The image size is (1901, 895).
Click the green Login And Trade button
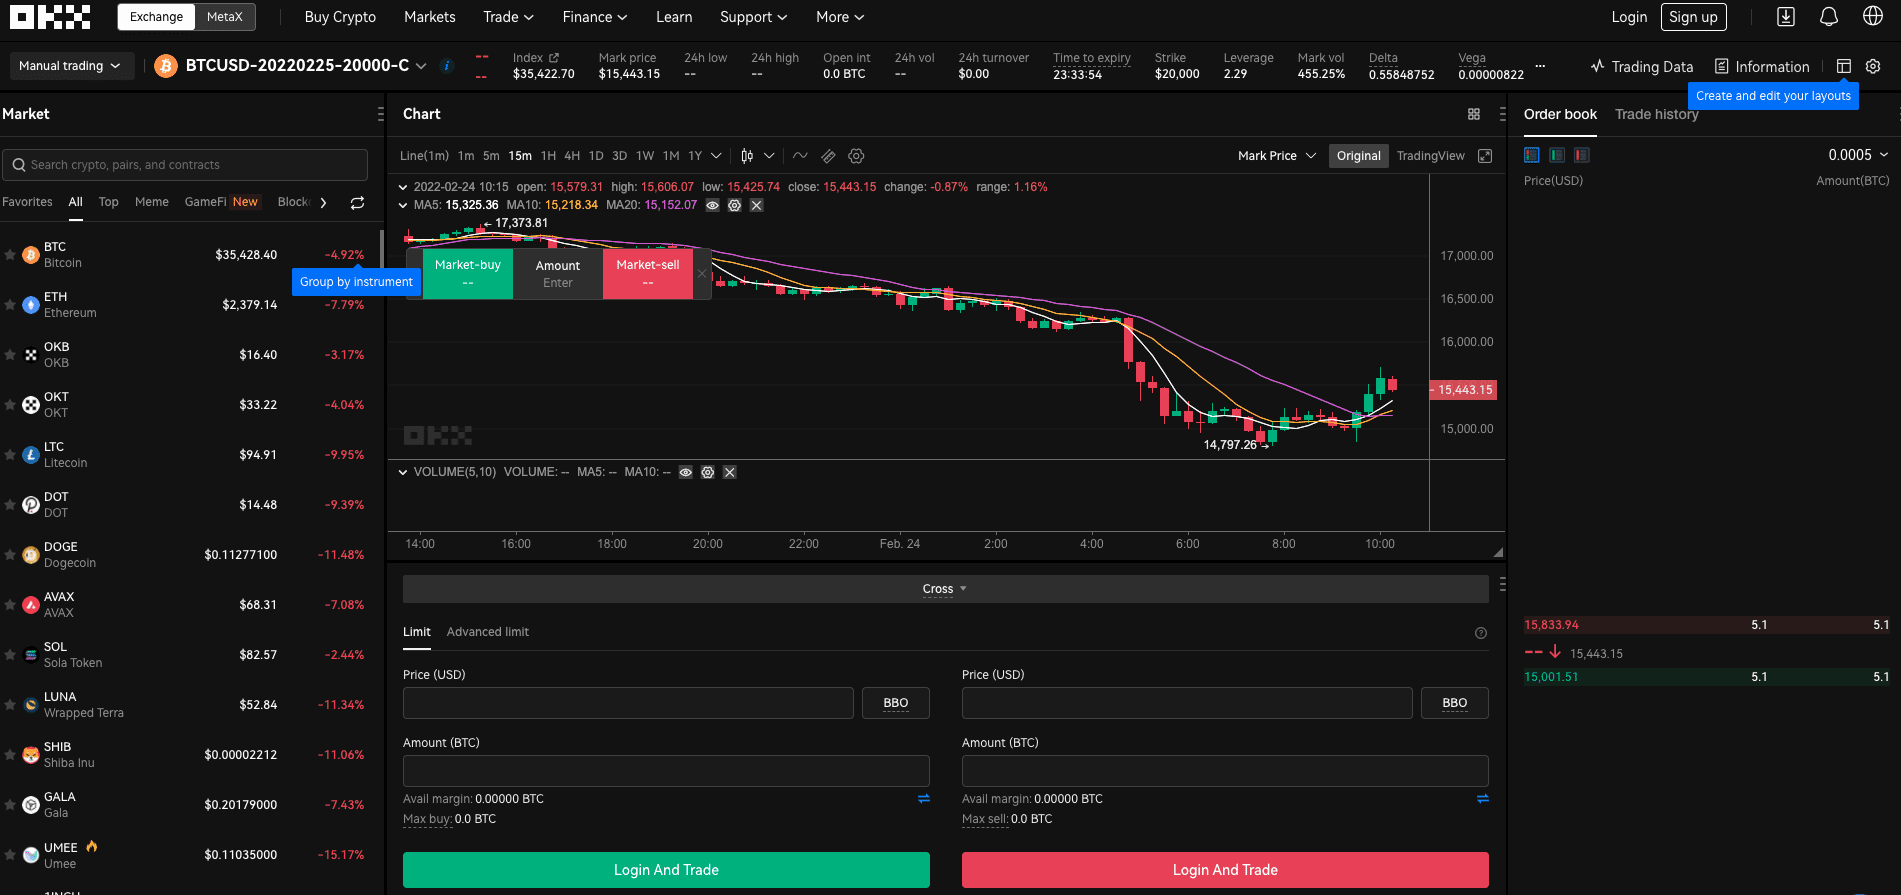click(666, 870)
